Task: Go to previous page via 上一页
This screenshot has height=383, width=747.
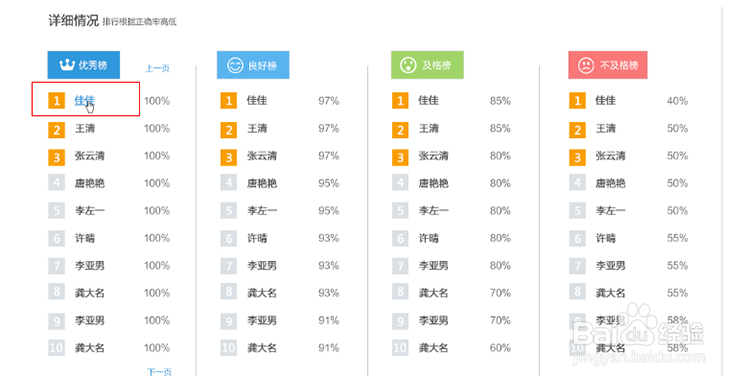Action: (157, 68)
